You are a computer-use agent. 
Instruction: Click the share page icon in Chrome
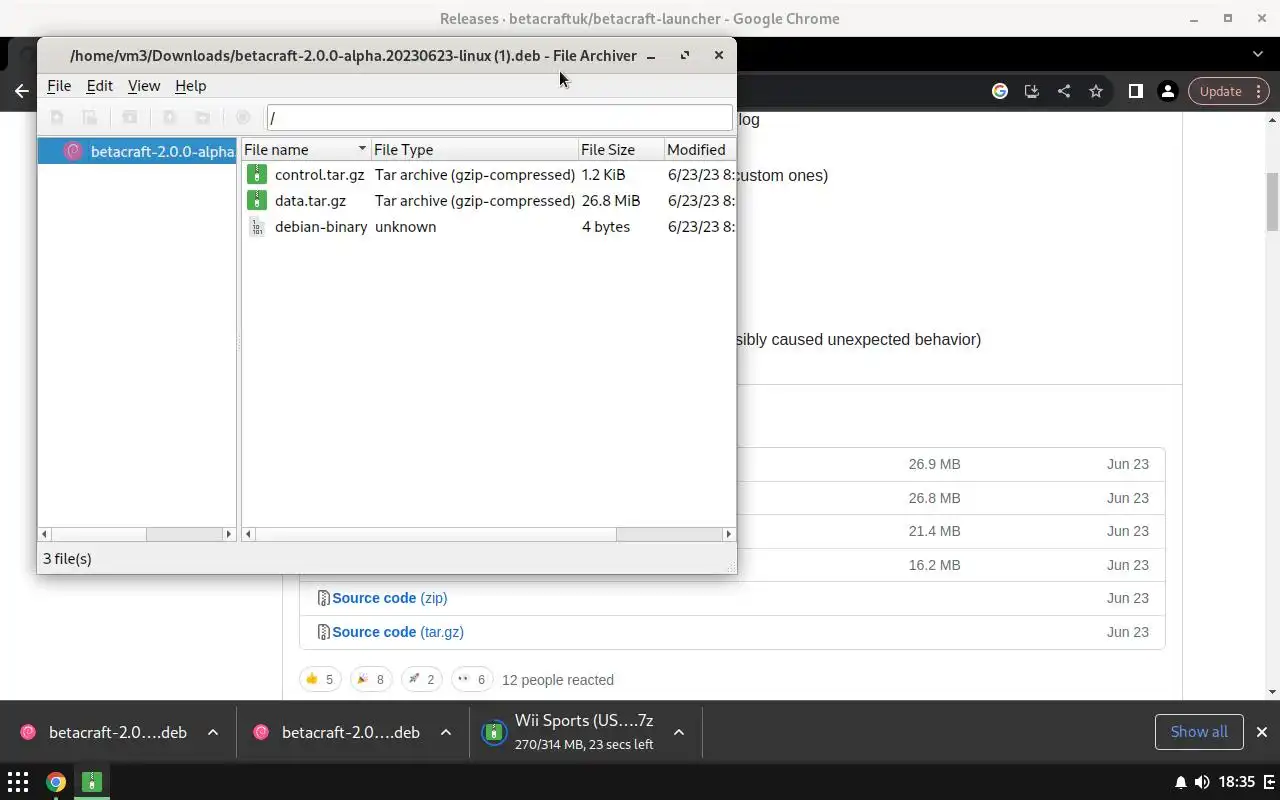1064,91
